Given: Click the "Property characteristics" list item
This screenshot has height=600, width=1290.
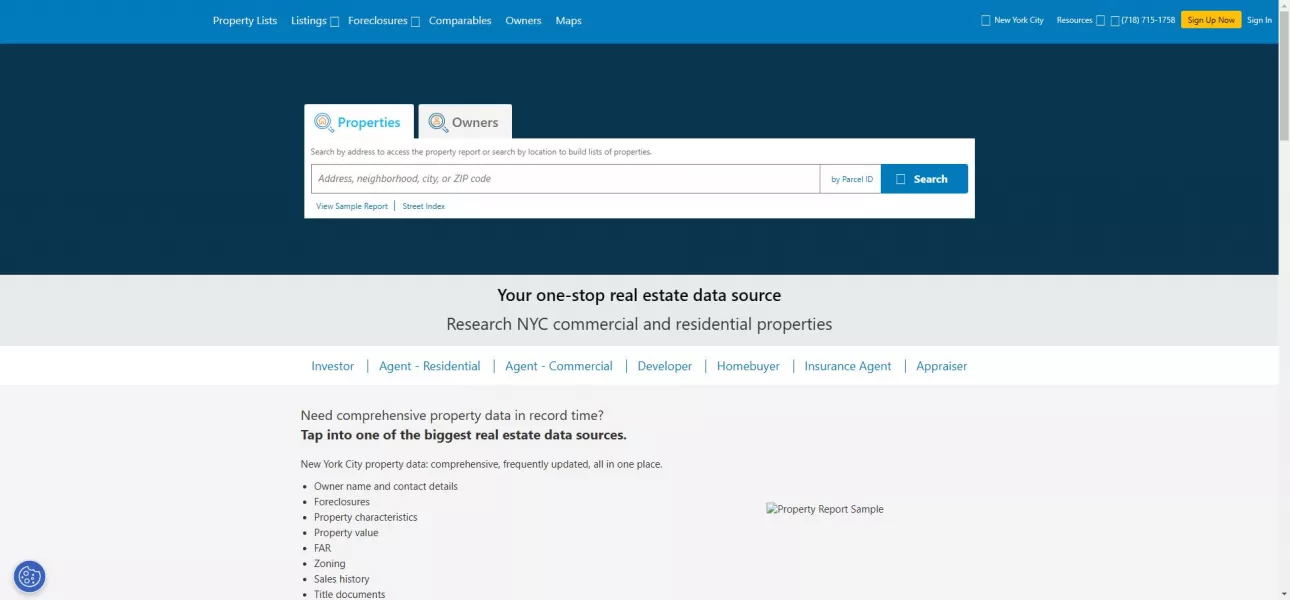Looking at the screenshot, I should coord(366,517).
